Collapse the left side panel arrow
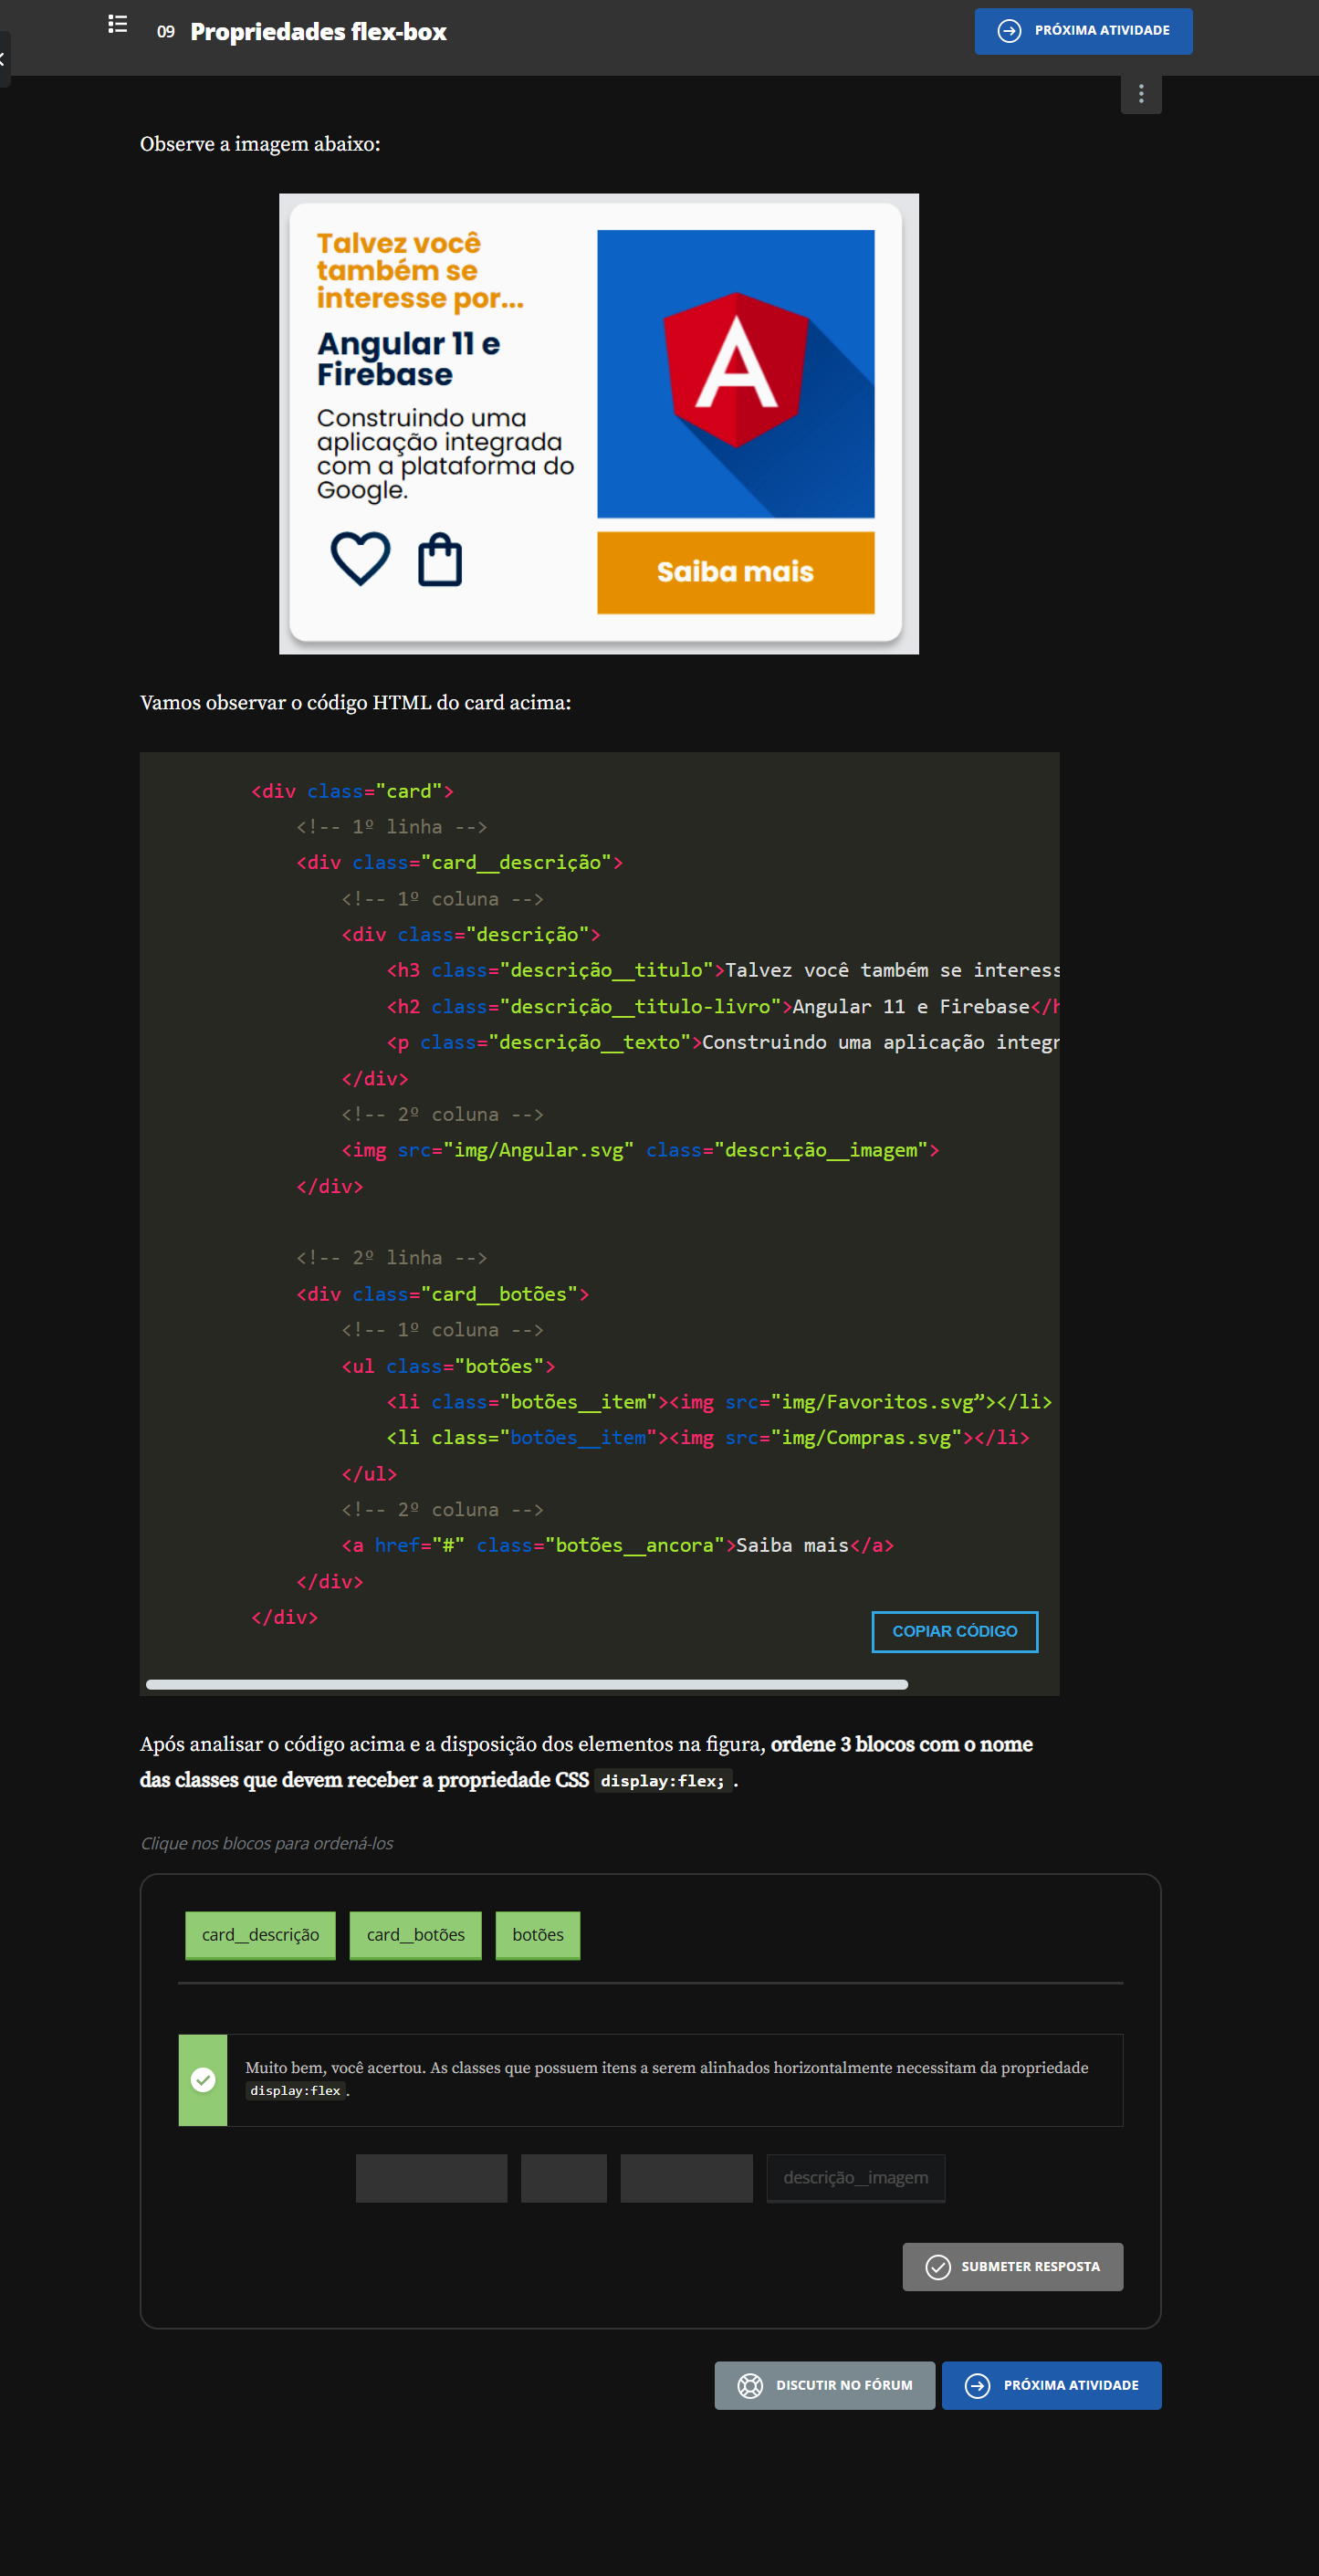 click(x=3, y=59)
